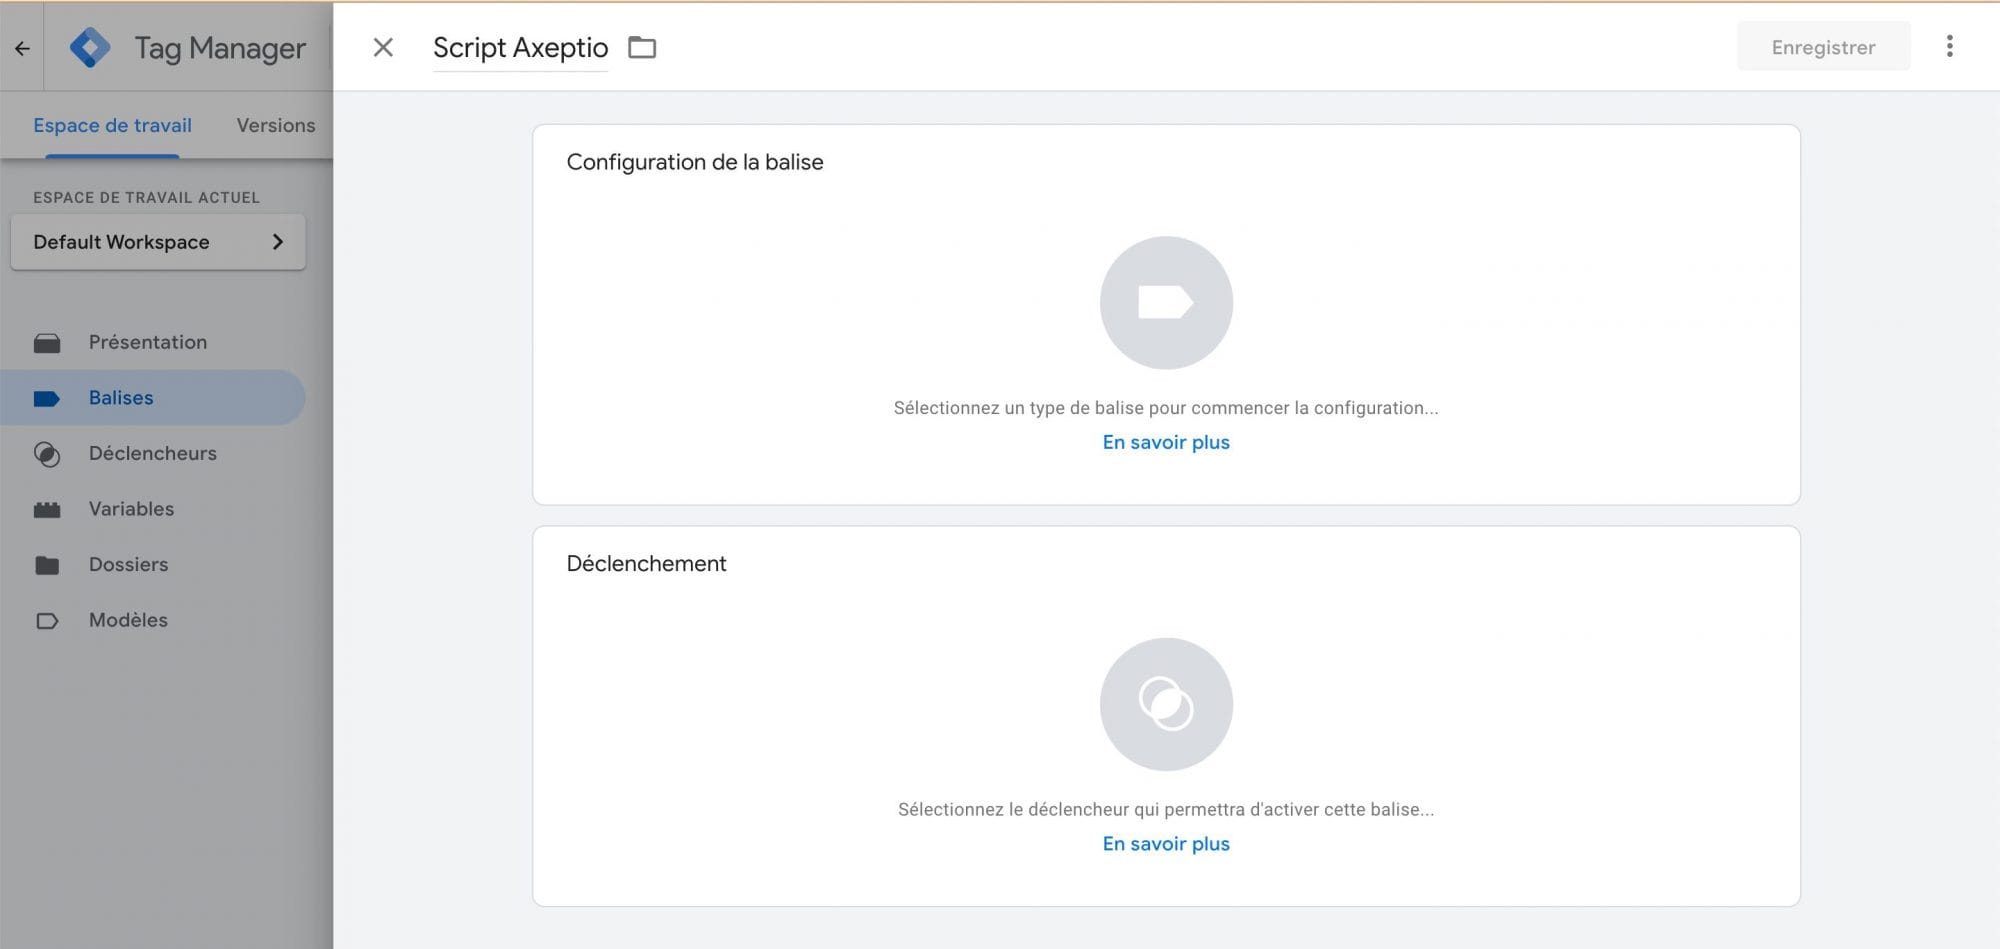Open Modèles in the sidebar
The height and width of the screenshot is (949, 2000).
pyautogui.click(x=128, y=620)
